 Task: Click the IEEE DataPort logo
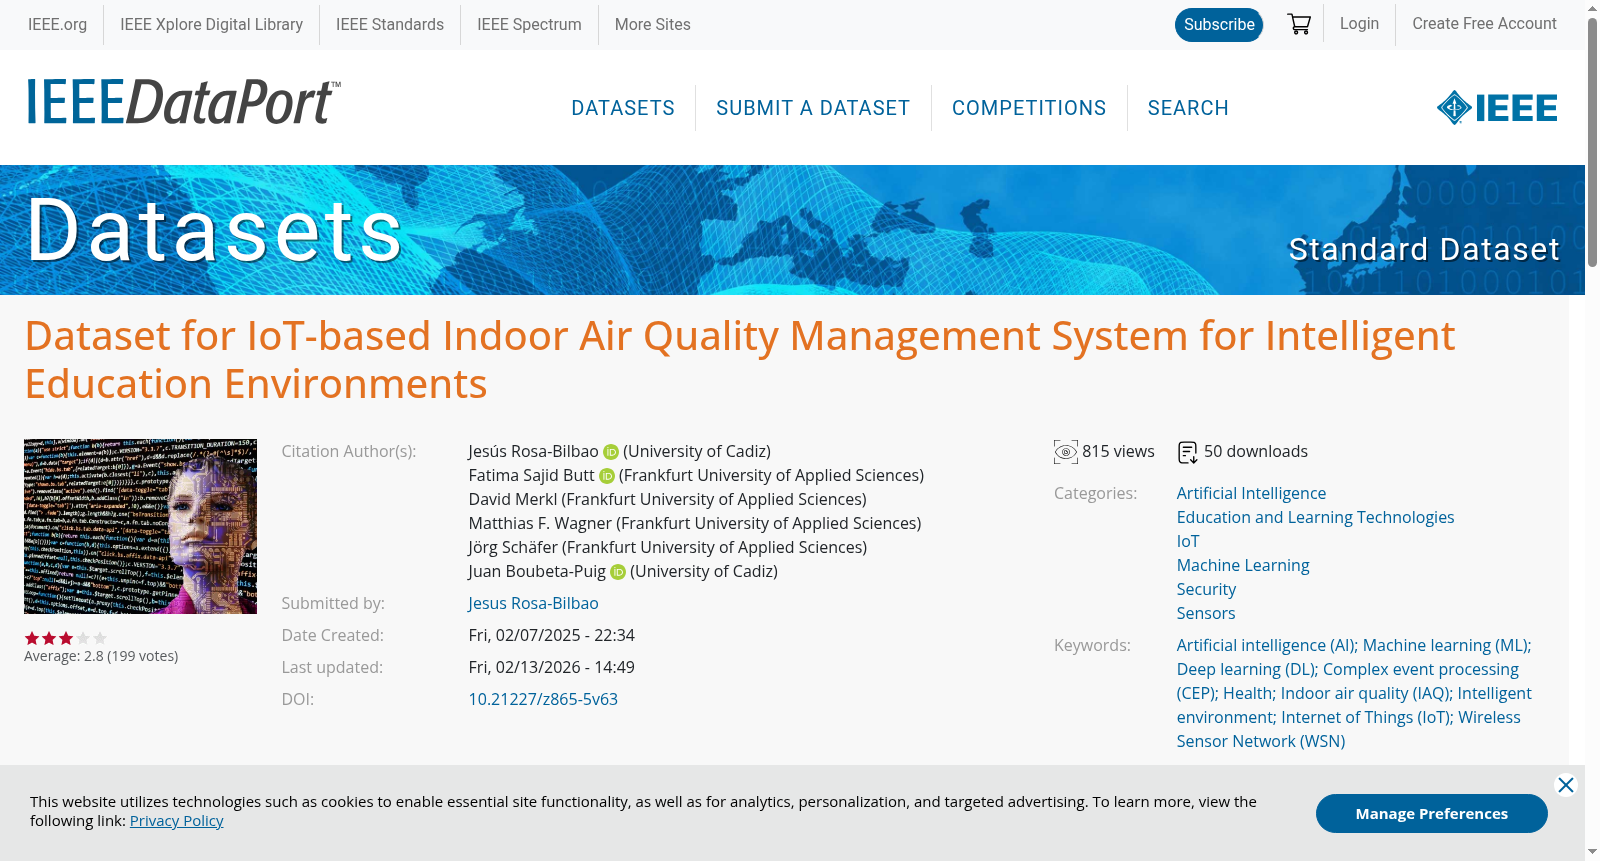pyautogui.click(x=184, y=102)
